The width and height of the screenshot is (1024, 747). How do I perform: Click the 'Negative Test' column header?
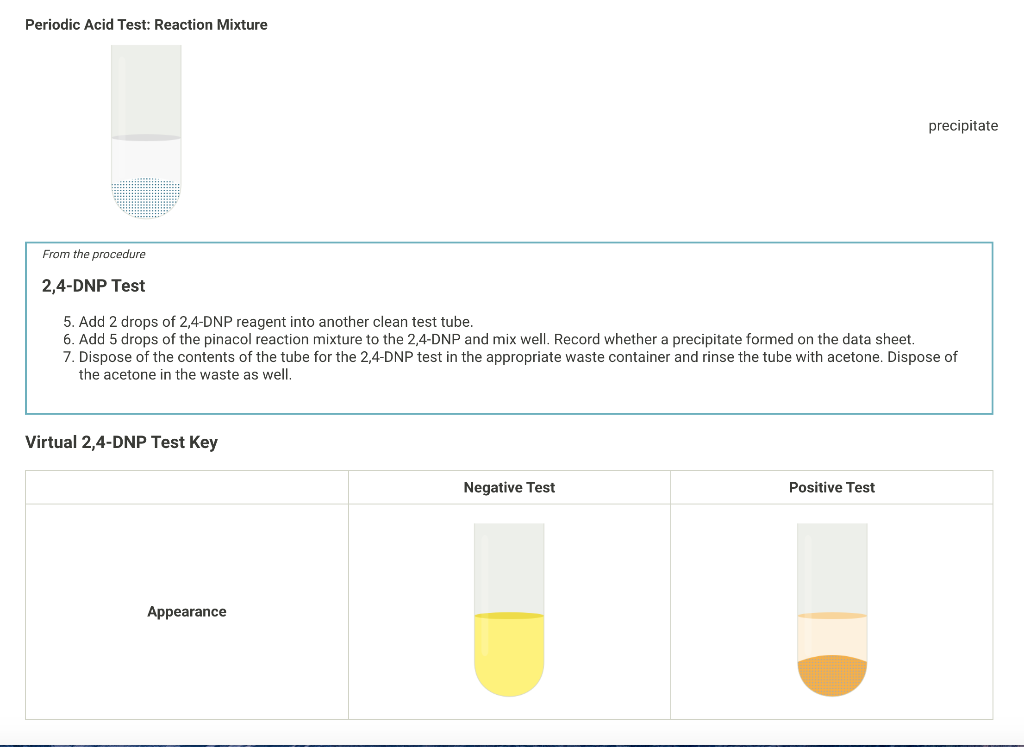509,487
